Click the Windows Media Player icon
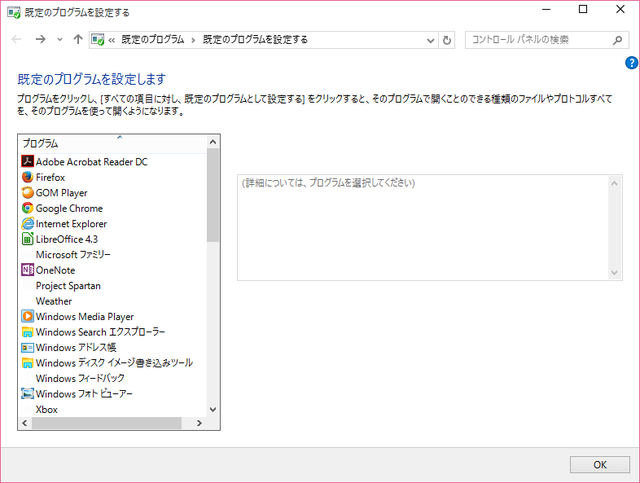The image size is (640, 483). [27, 316]
